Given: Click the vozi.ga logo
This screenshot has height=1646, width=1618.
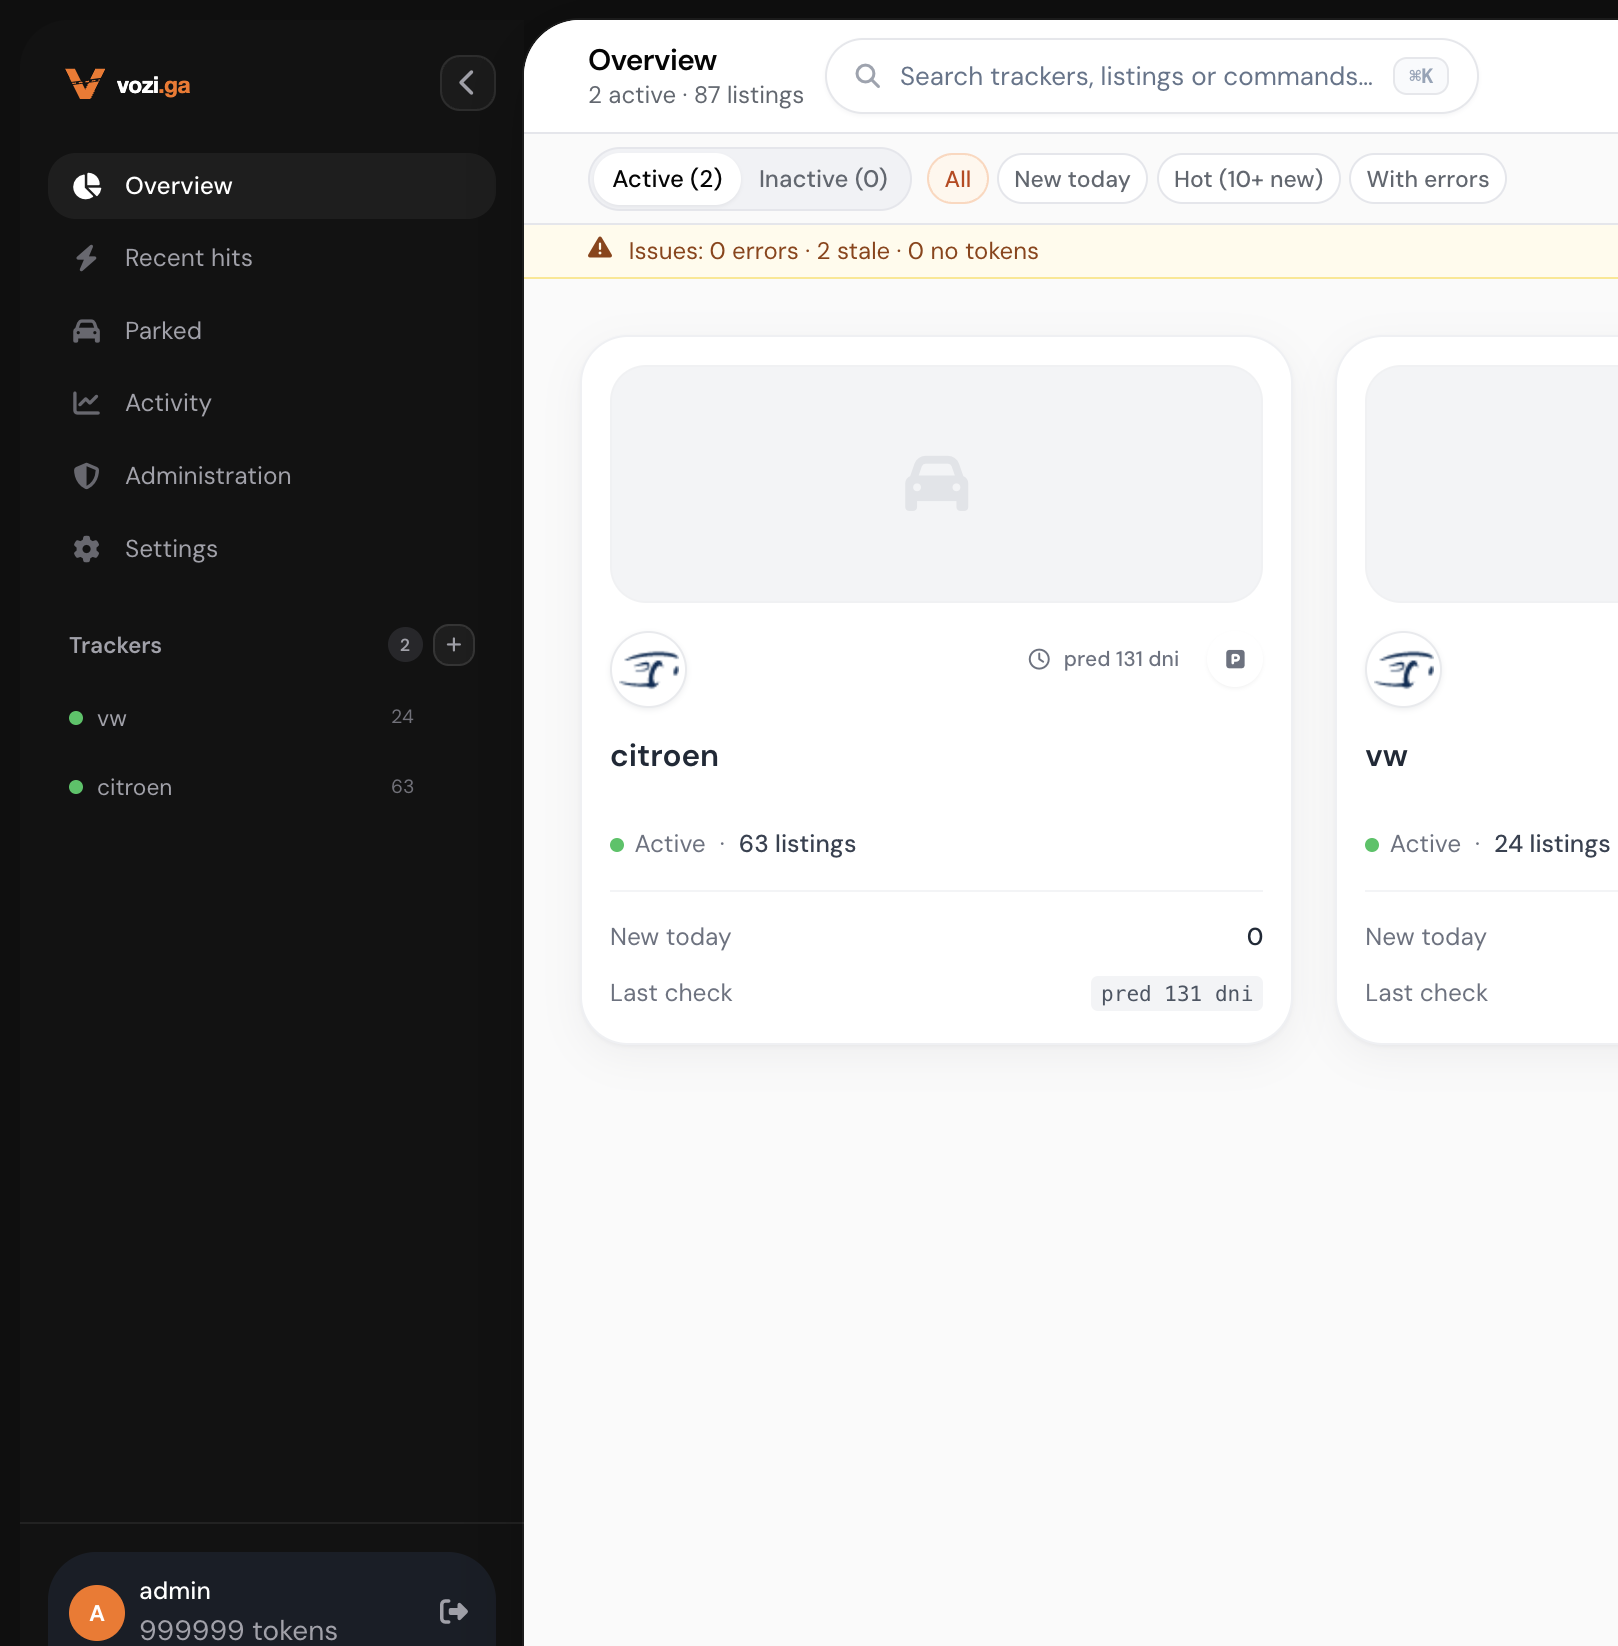Looking at the screenshot, I should (128, 84).
